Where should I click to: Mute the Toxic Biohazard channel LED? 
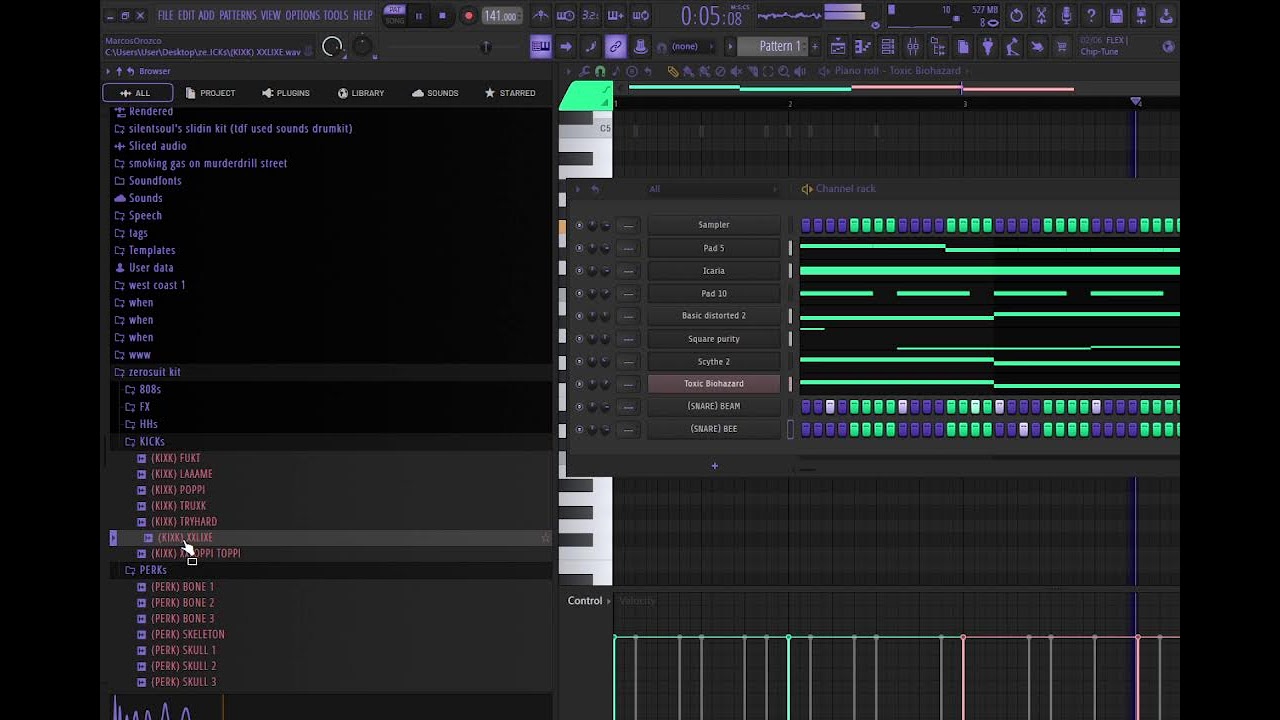point(578,384)
